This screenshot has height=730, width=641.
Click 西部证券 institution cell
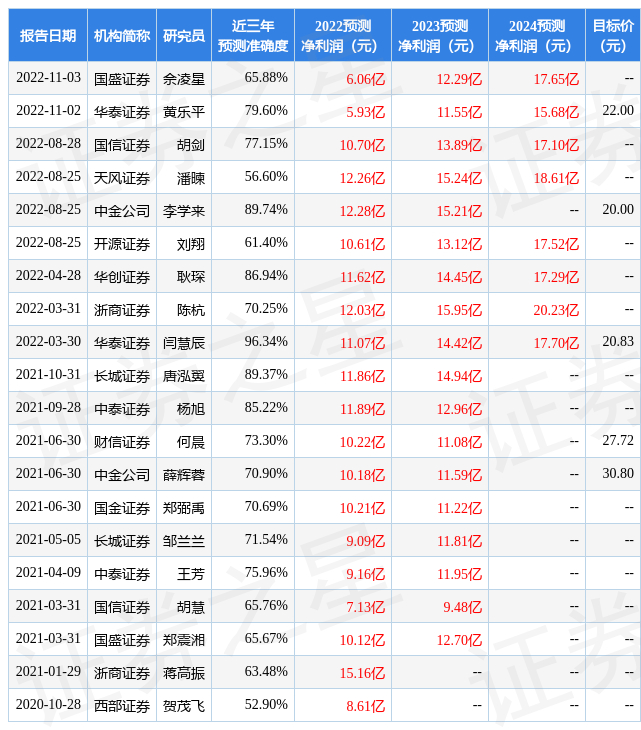[122, 706]
